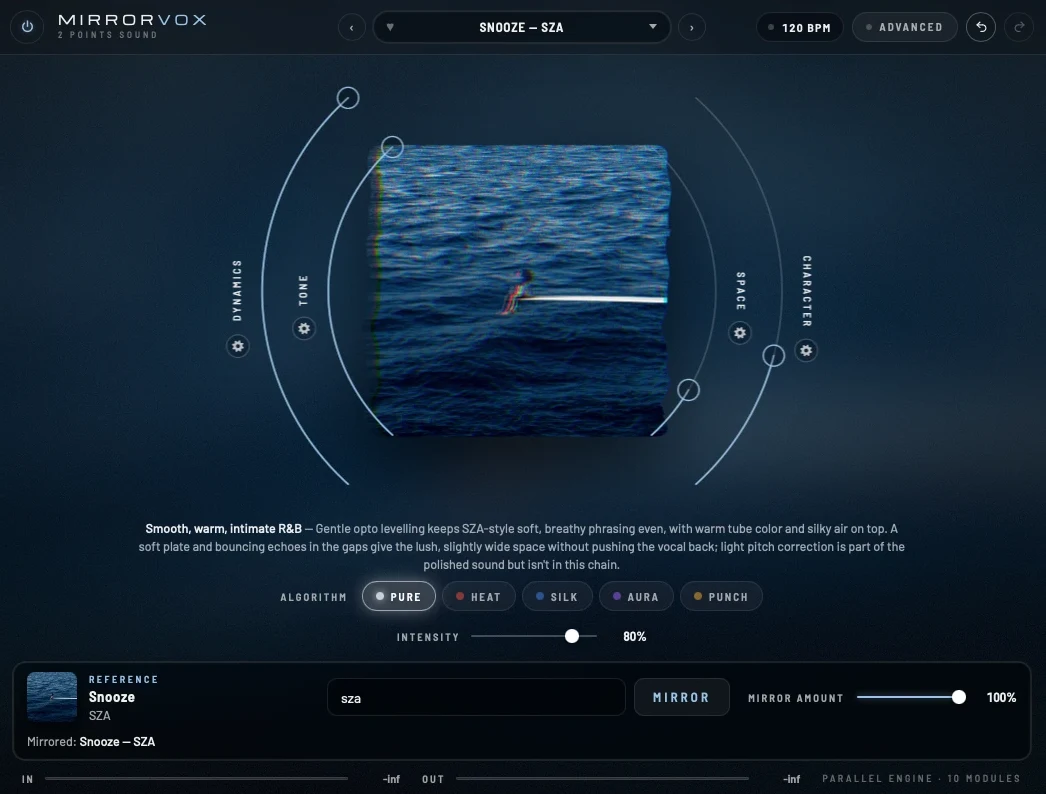Viewport: 1046px width, 794px height.
Task: Select the Aura algorithm
Action: point(636,597)
